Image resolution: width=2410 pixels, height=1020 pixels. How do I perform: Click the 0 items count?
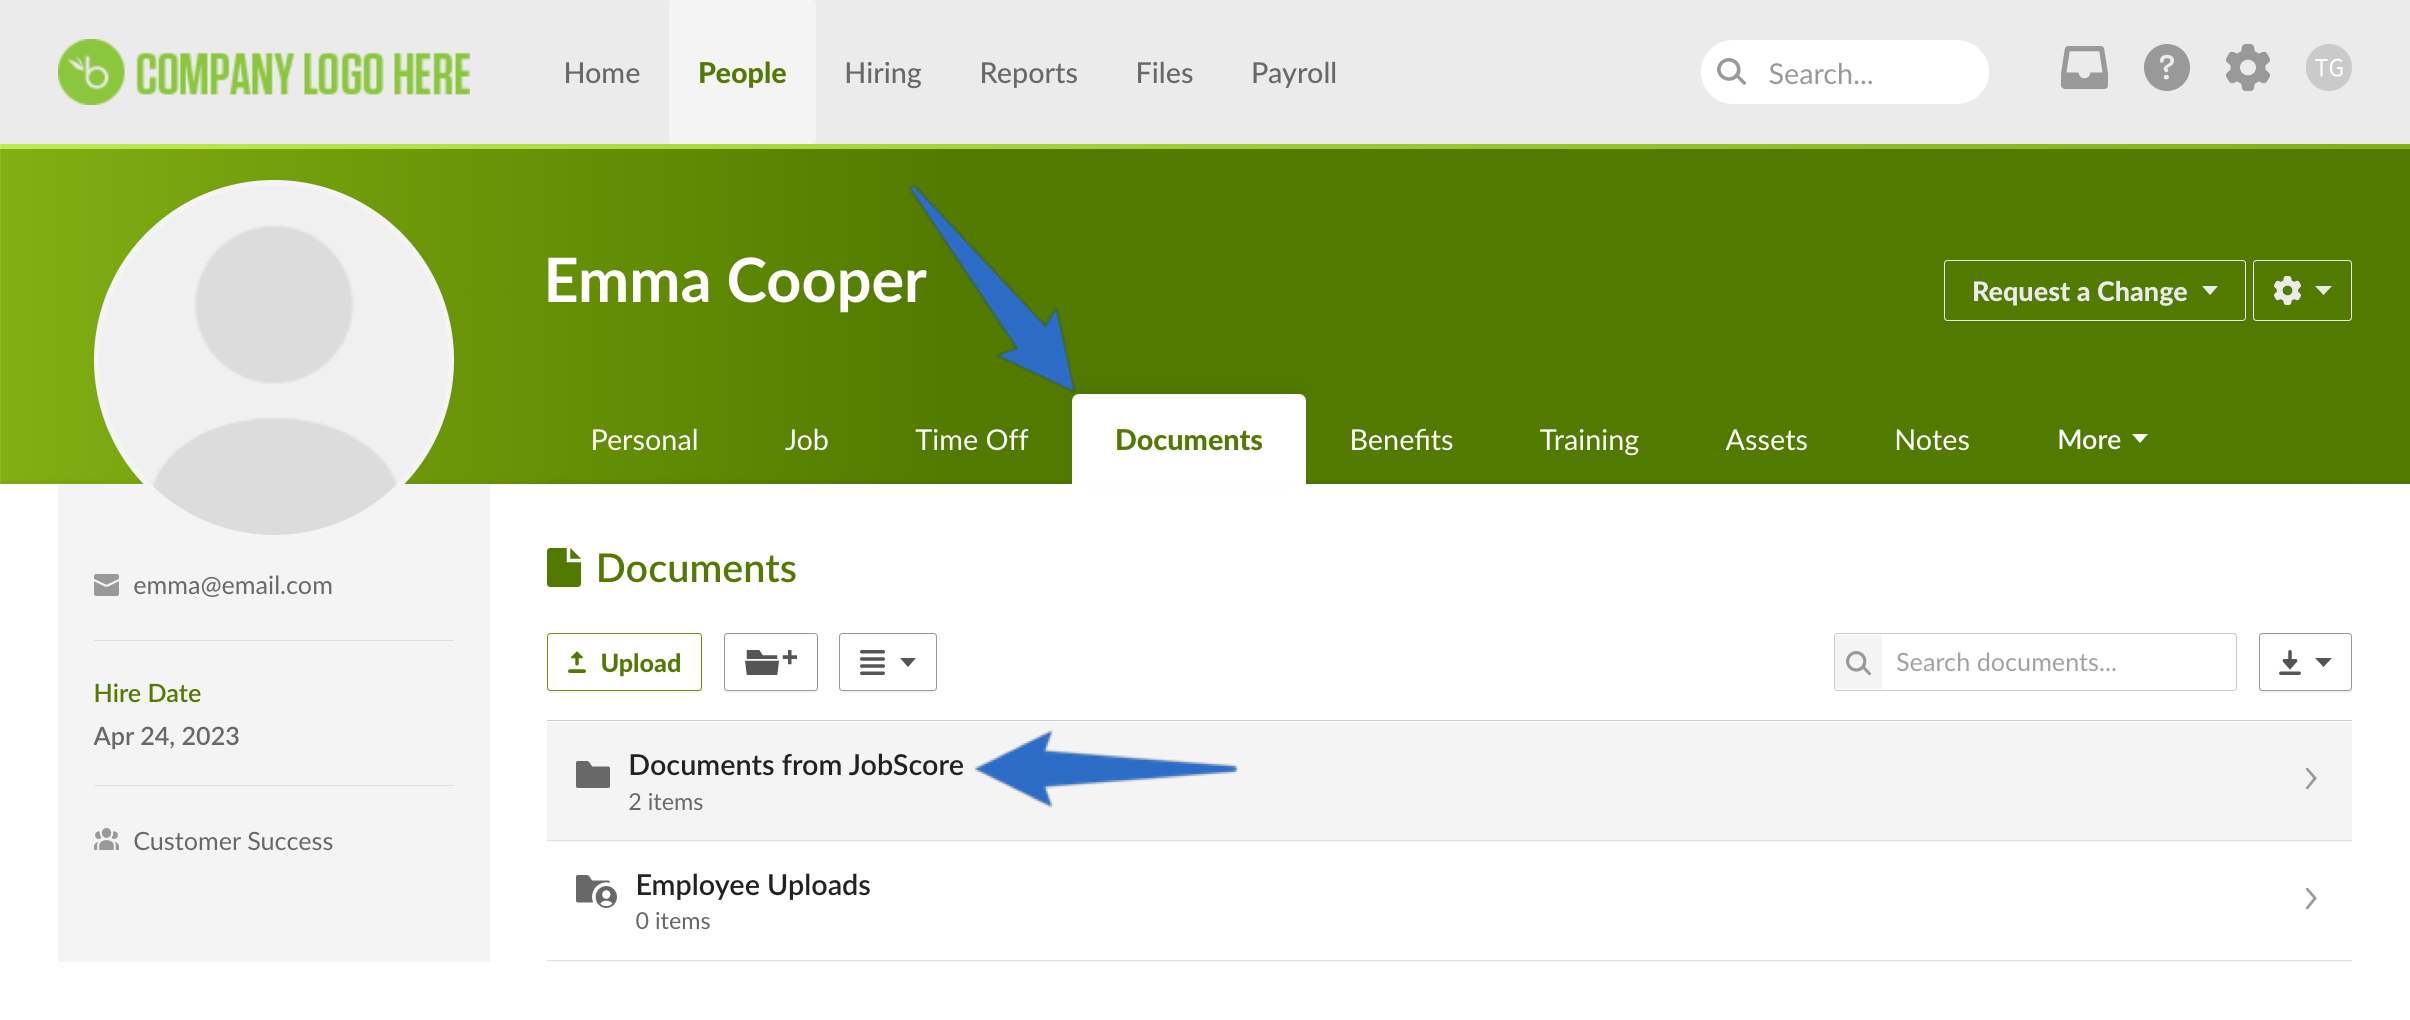[673, 921]
